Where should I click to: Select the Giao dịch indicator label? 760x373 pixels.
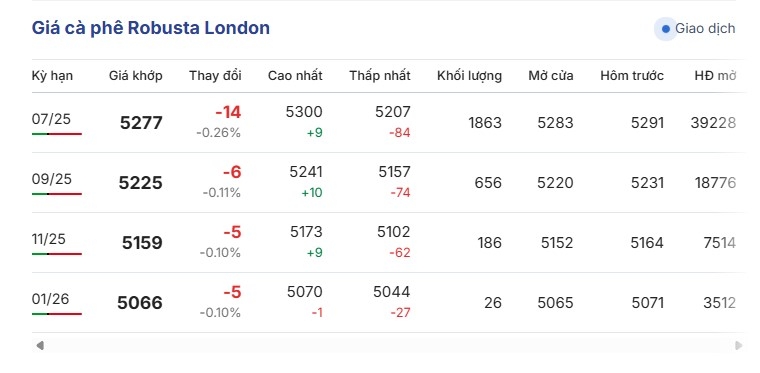(x=705, y=29)
